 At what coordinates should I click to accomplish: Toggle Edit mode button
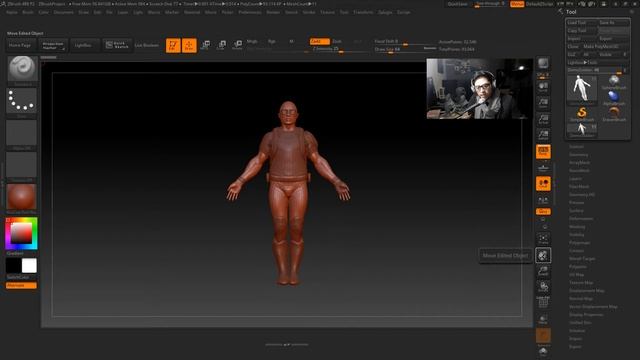click(173, 45)
